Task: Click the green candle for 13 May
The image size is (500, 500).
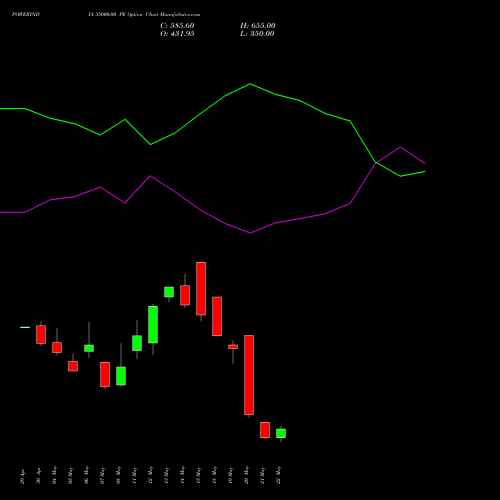Action: pos(169,292)
